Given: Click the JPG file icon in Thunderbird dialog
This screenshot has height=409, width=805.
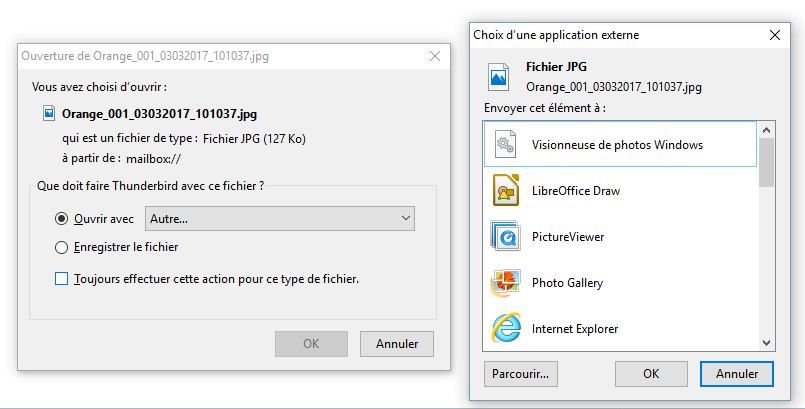Looking at the screenshot, I should tap(48, 114).
